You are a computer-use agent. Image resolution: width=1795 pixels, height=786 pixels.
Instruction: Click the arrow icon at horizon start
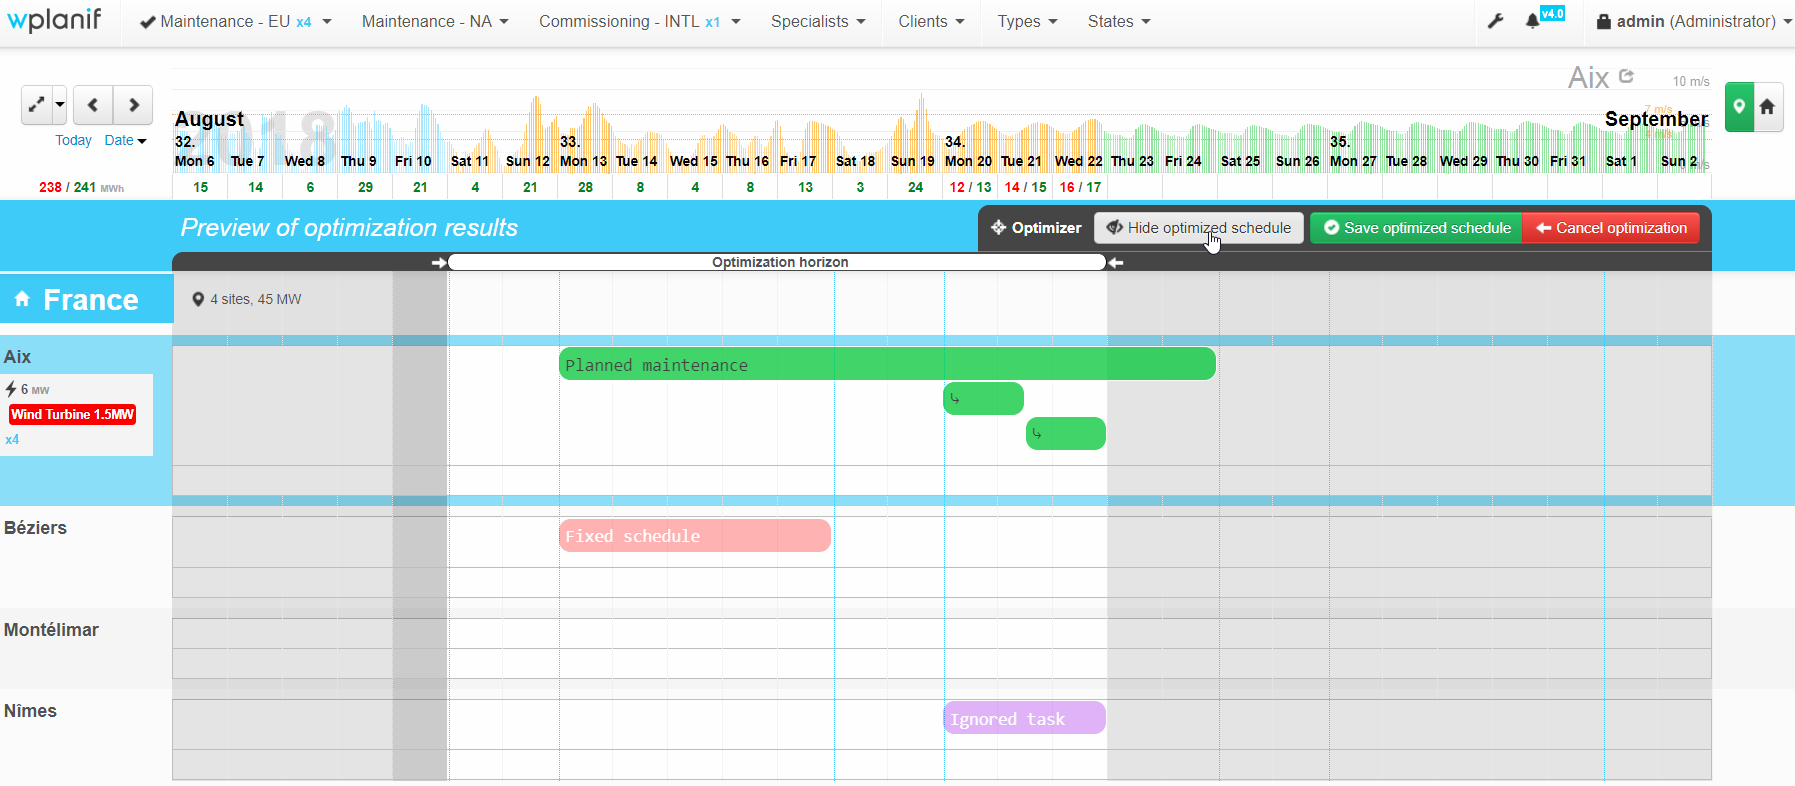(438, 262)
